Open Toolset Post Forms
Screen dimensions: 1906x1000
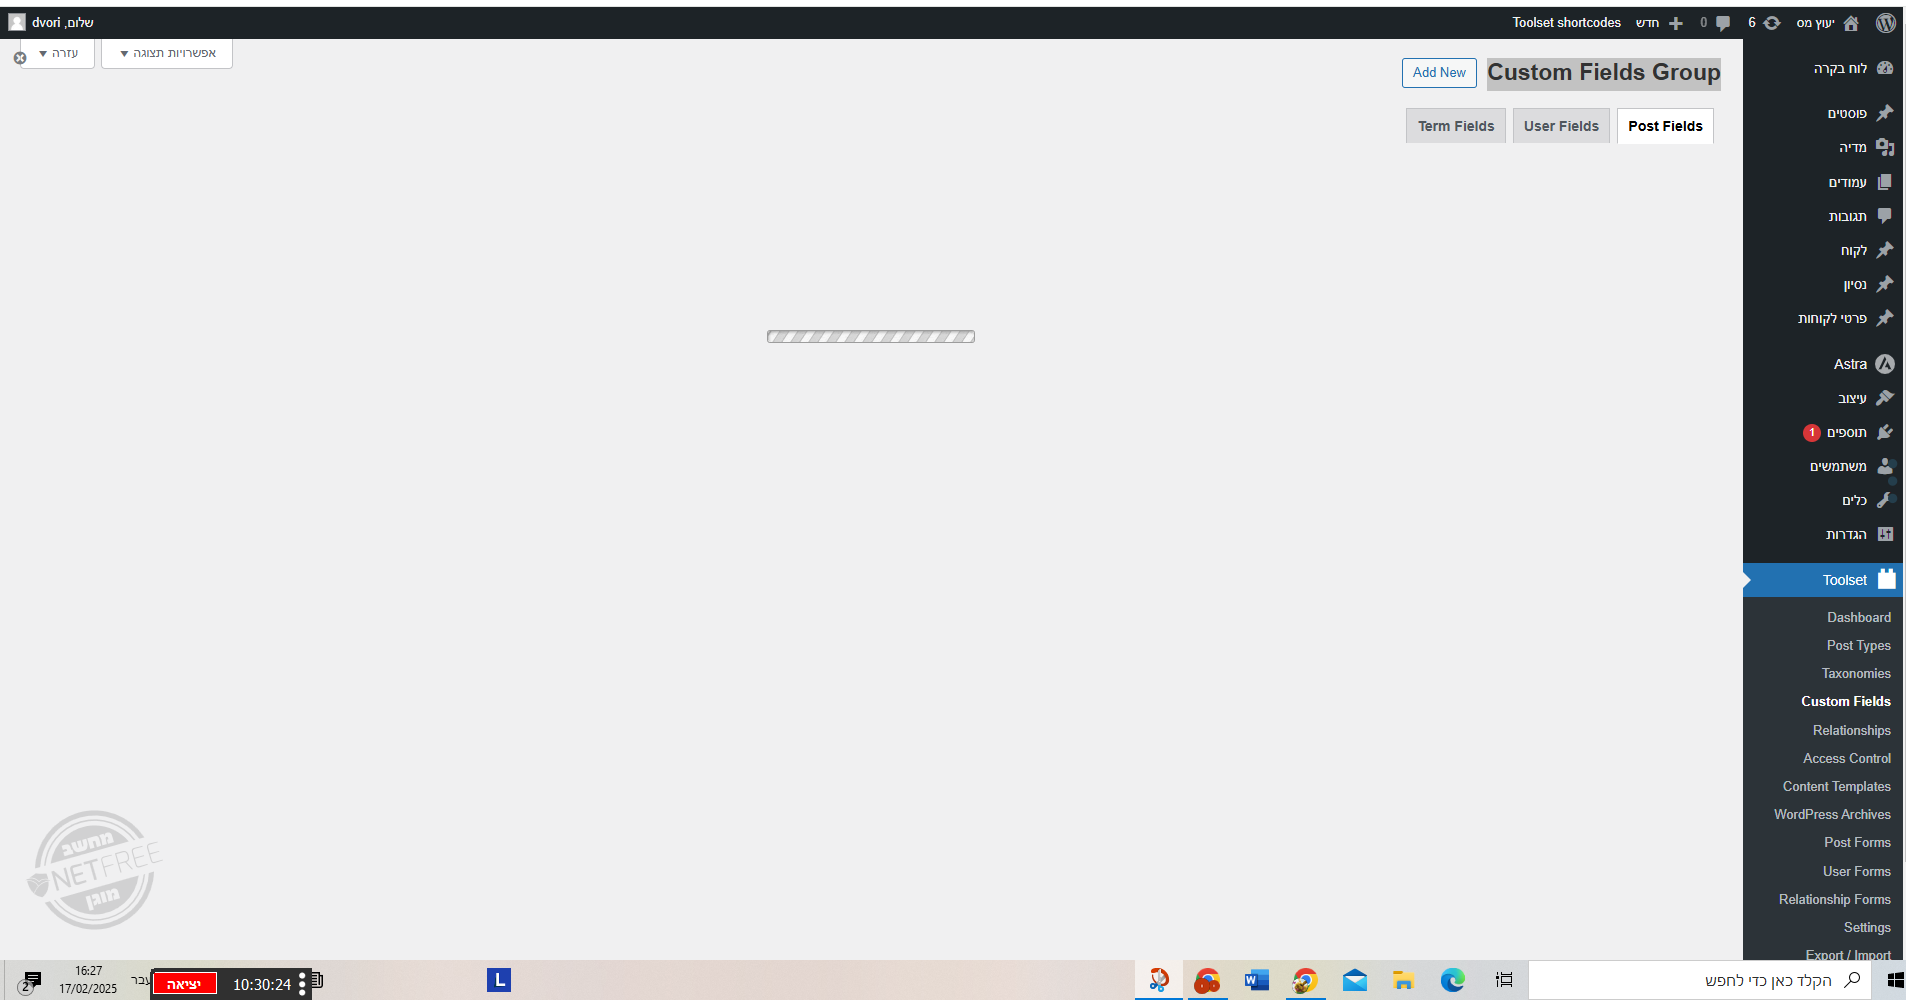[x=1857, y=842]
